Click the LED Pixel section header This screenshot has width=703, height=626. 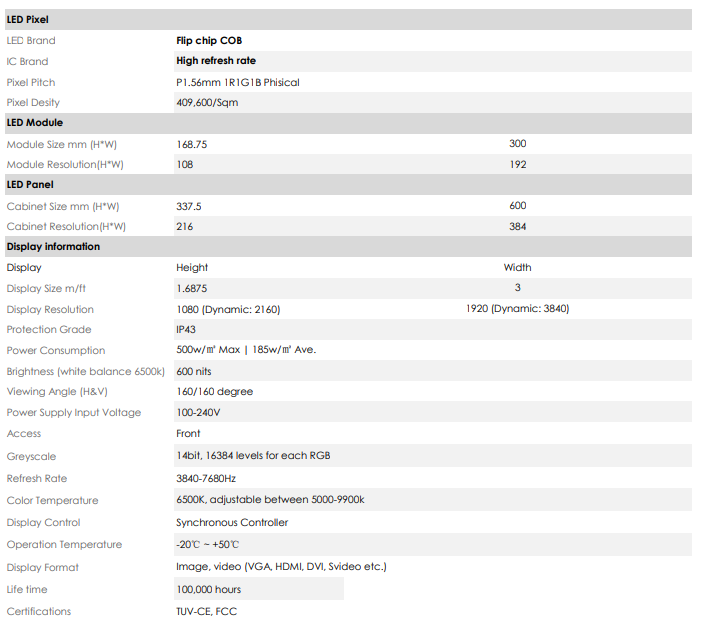click(348, 20)
